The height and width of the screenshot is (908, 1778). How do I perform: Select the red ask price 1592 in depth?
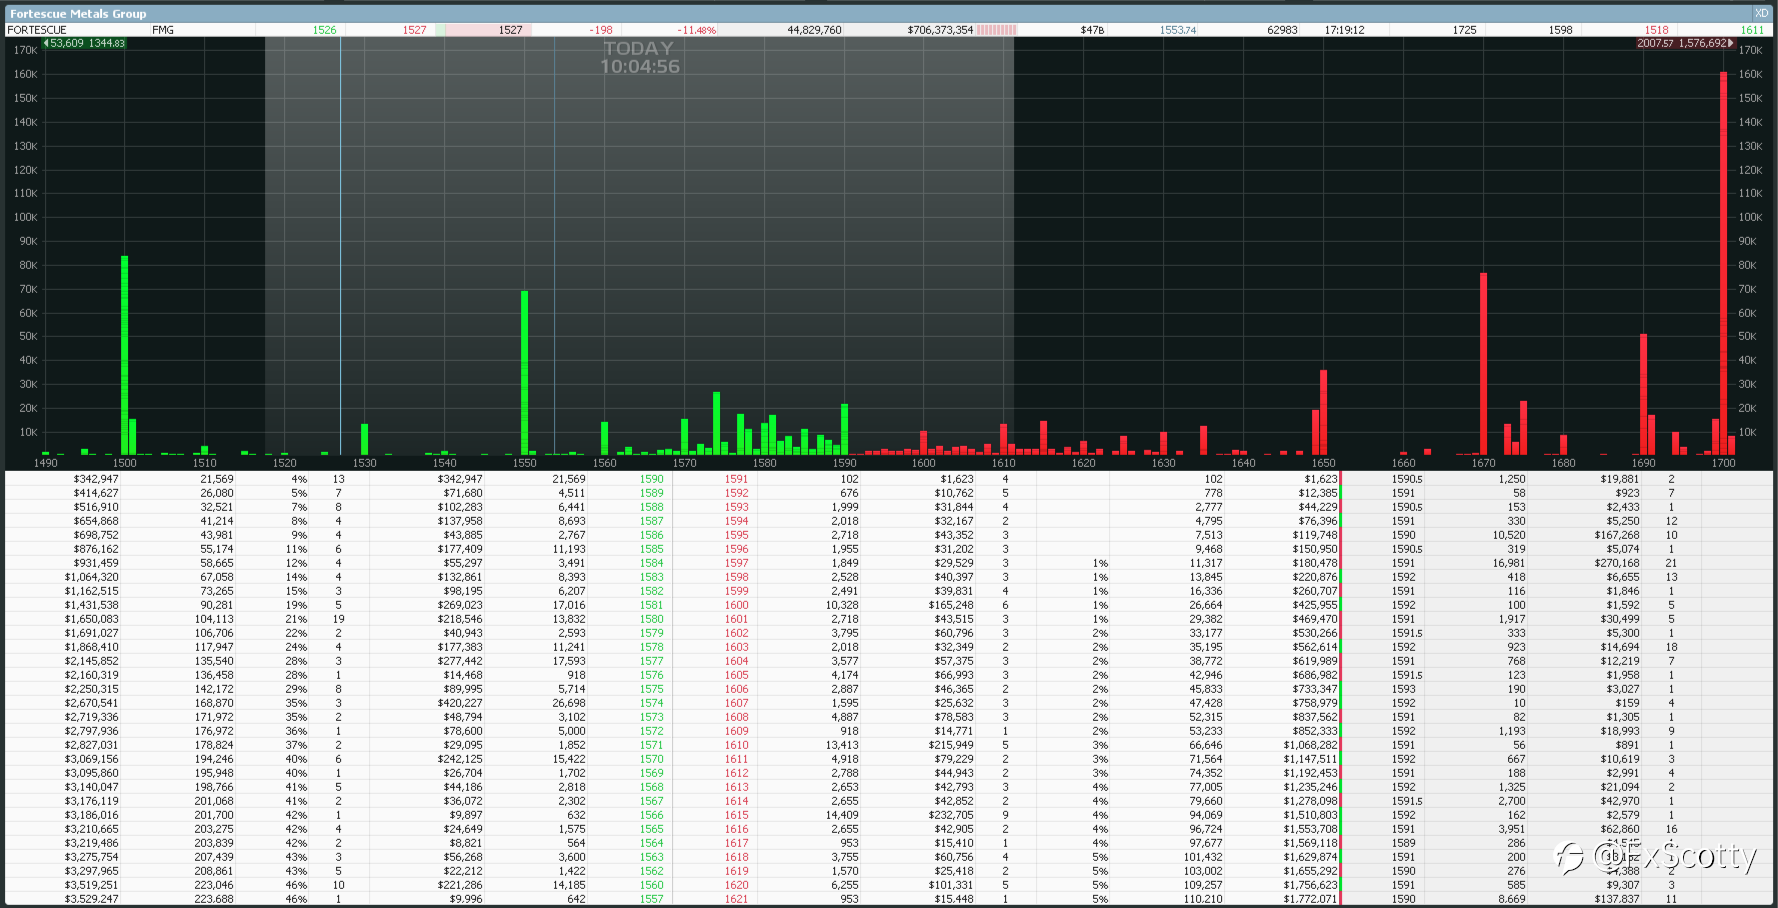[736, 493]
